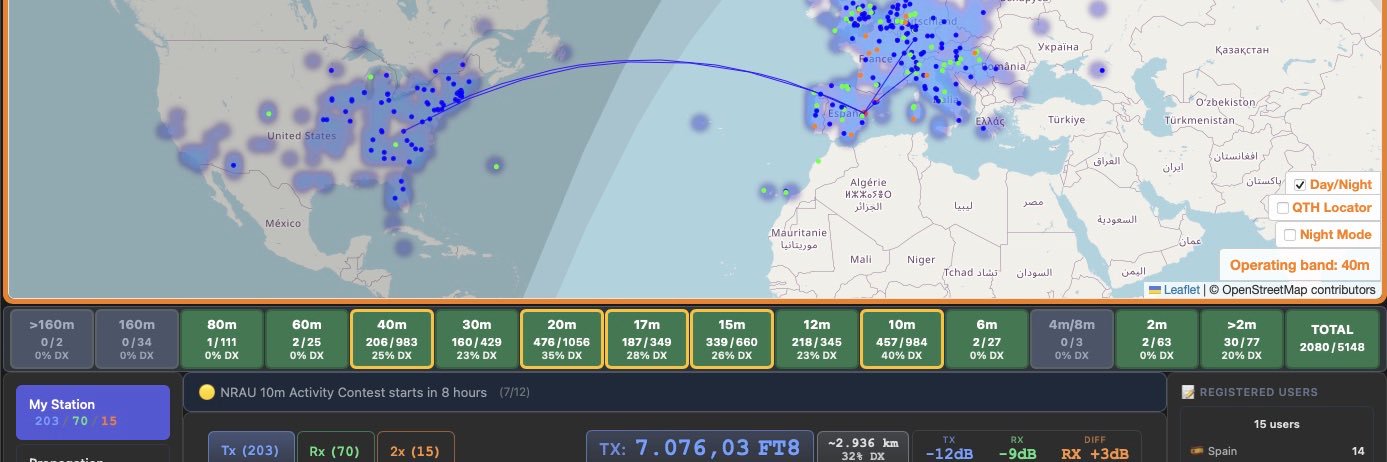Select the 12m band tile
This screenshot has height=462, width=1387.
pyautogui.click(x=816, y=340)
